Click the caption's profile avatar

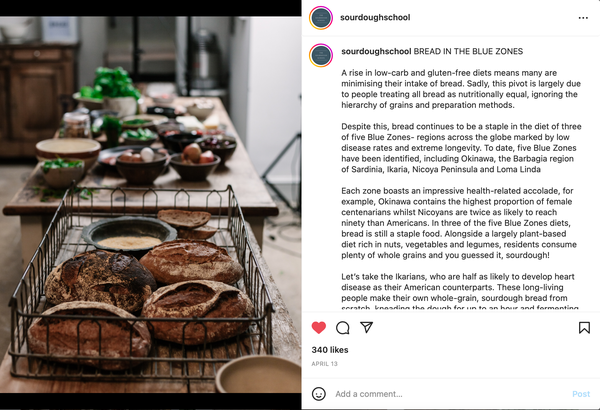click(321, 55)
